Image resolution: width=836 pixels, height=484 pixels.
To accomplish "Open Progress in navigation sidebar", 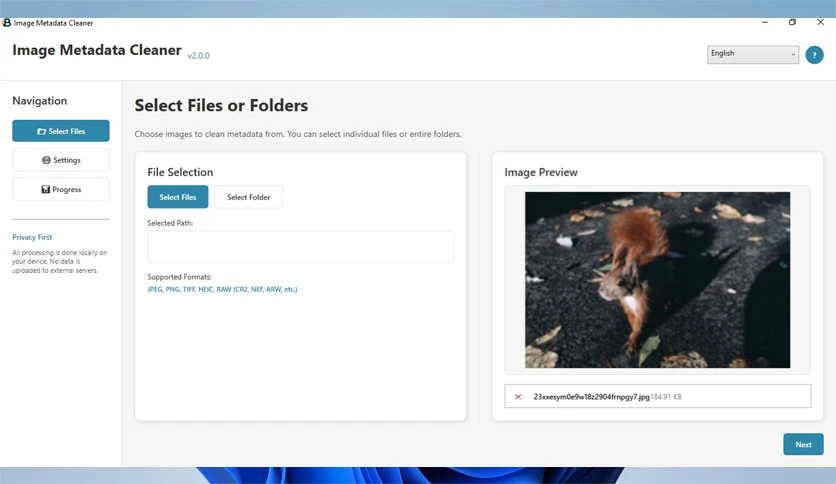I will point(61,189).
